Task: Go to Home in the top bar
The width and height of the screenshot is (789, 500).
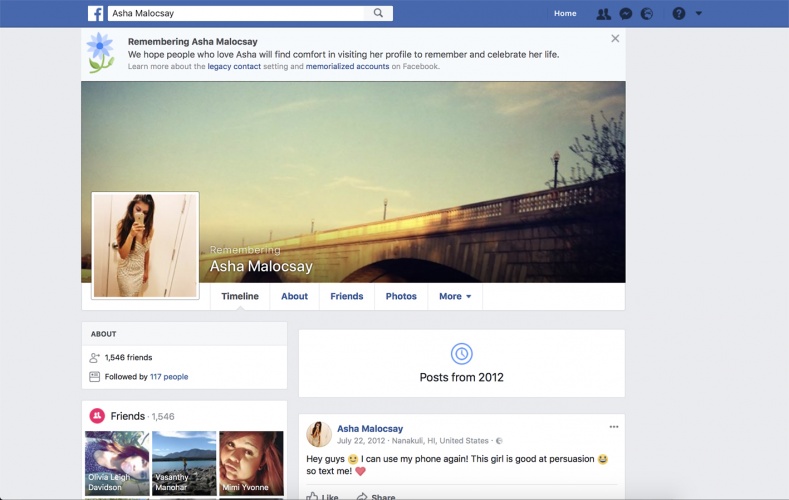Action: [565, 14]
